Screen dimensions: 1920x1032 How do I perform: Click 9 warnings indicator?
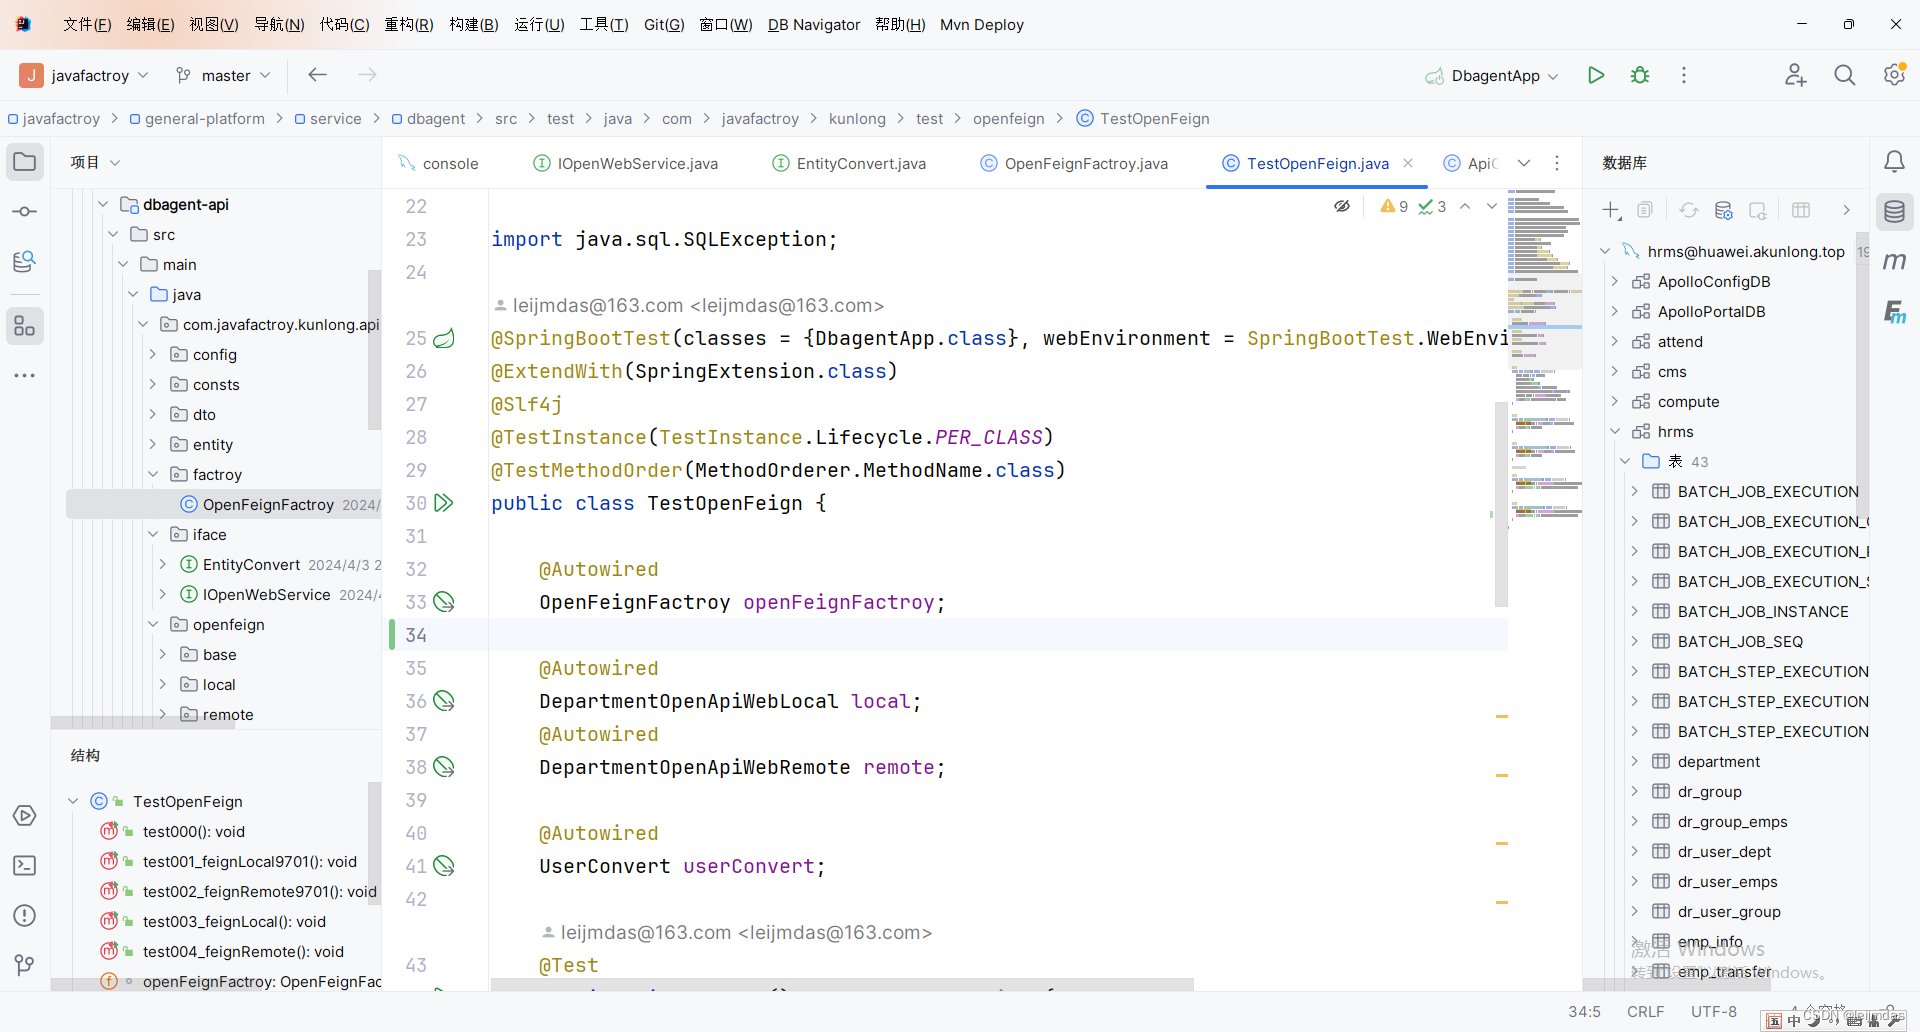[1392, 206]
